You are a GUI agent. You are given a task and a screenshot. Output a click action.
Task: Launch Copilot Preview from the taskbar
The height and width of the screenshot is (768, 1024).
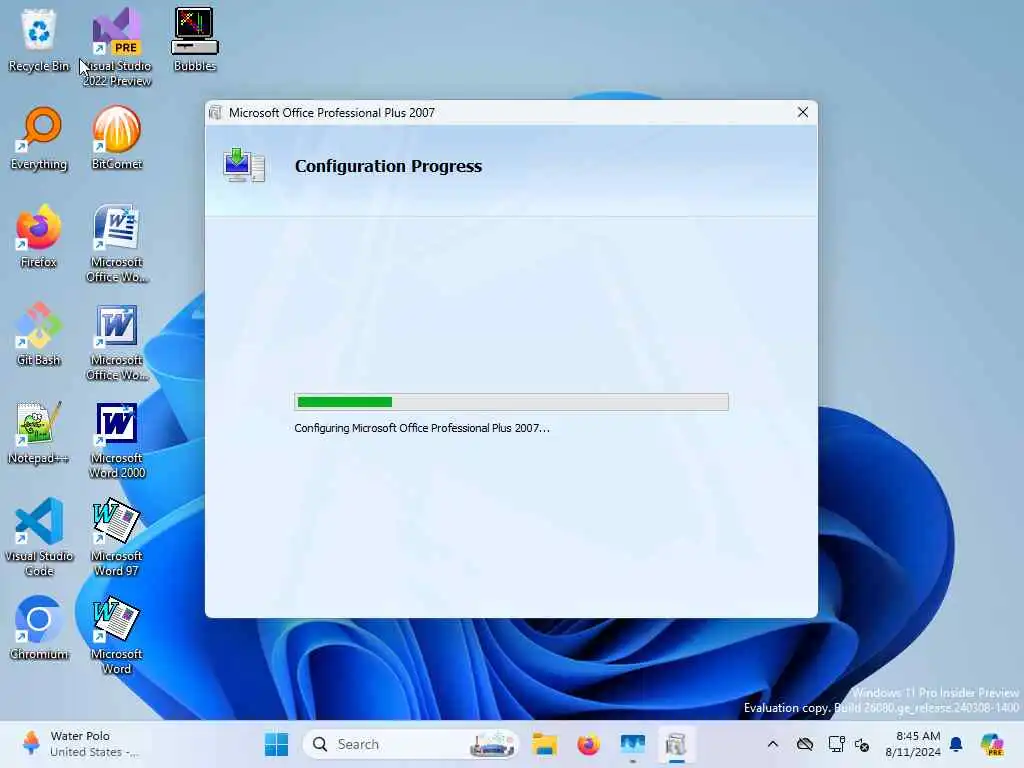tap(992, 744)
